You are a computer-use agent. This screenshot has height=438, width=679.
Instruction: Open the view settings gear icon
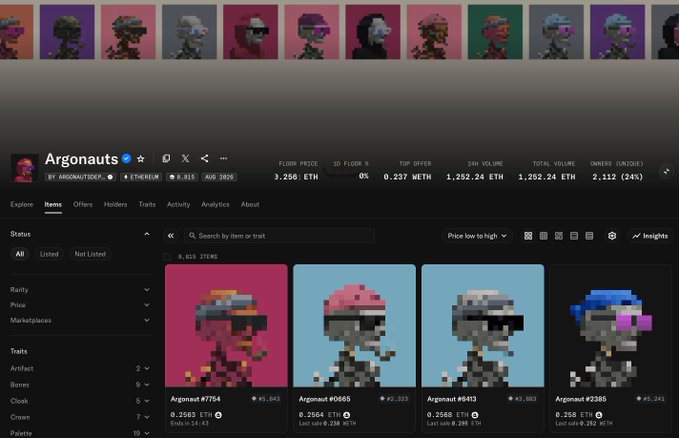[612, 236]
